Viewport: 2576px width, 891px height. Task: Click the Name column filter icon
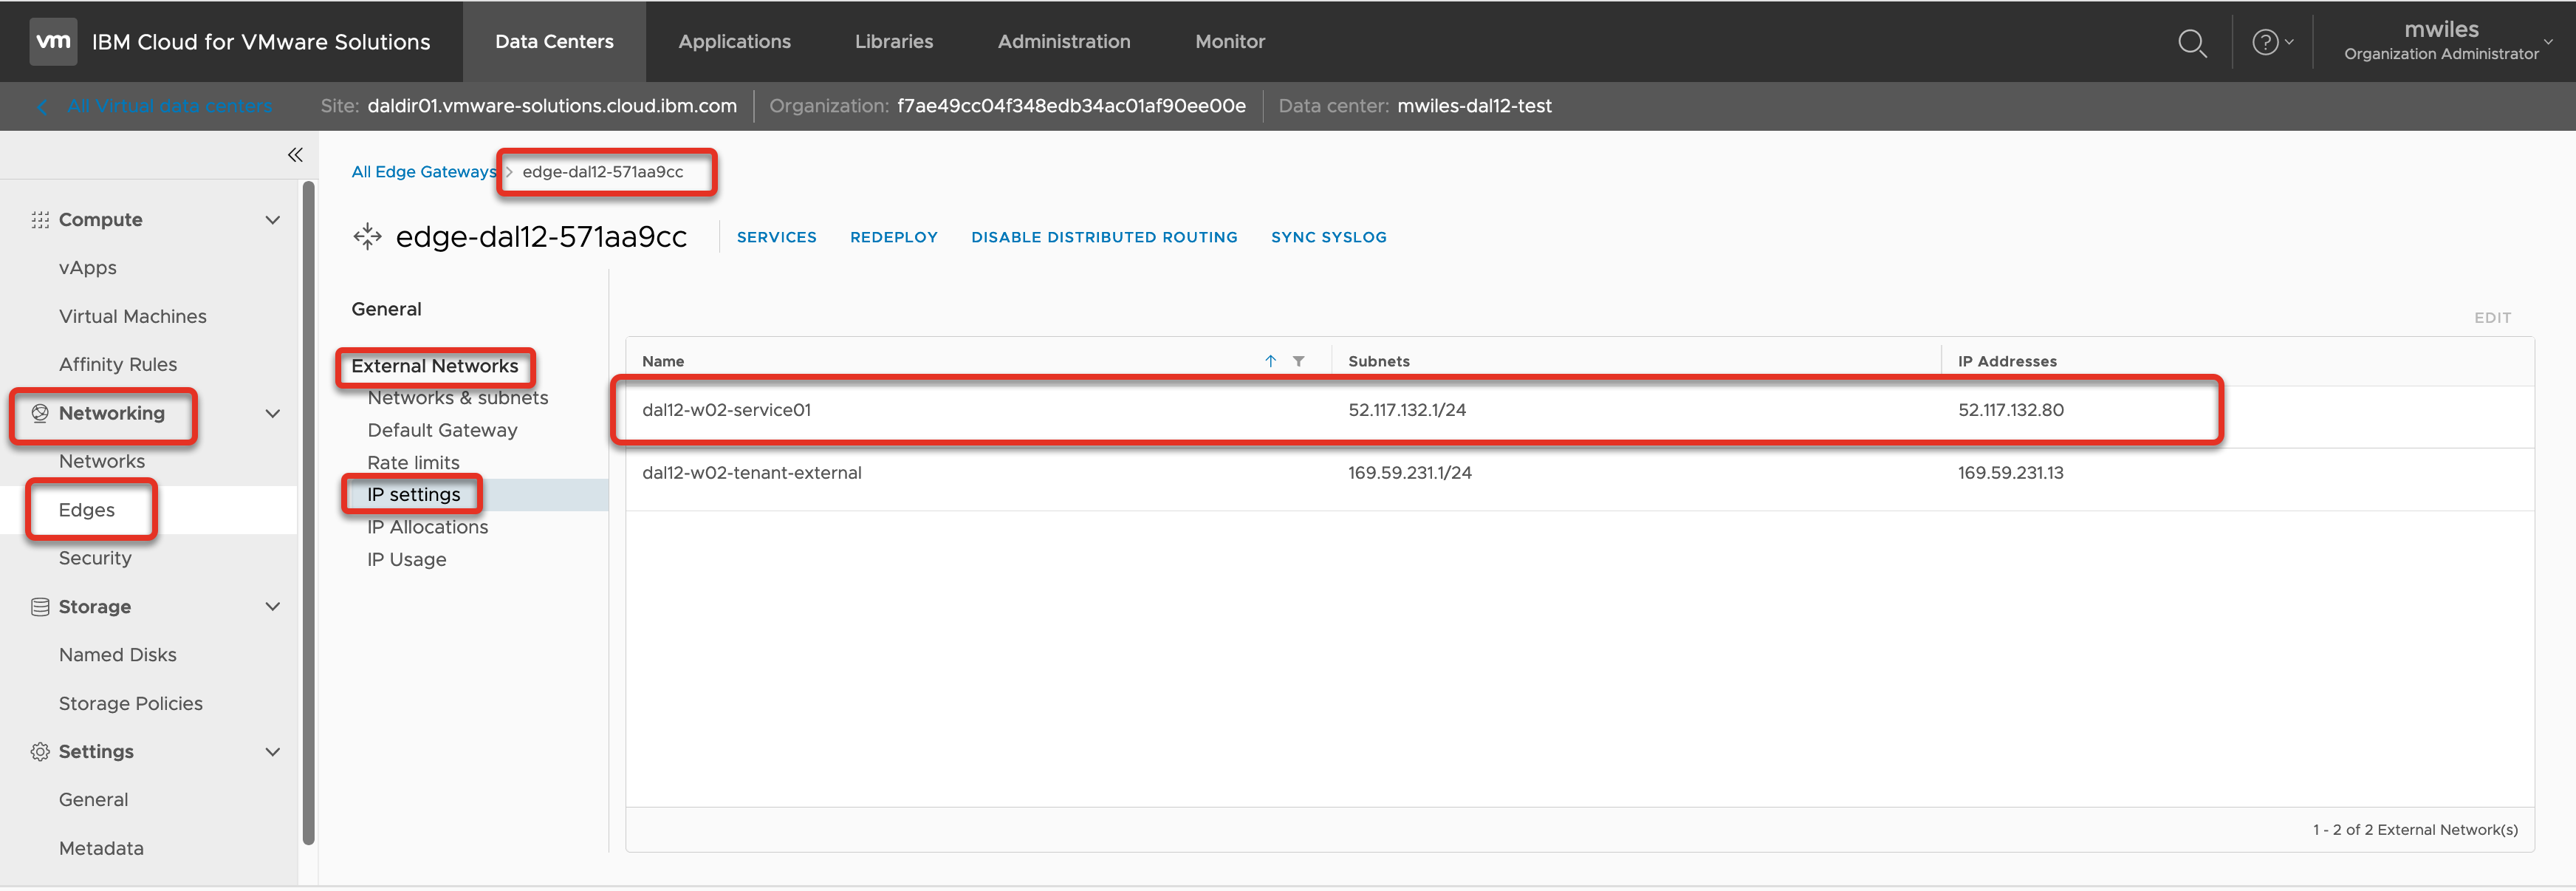click(x=1298, y=362)
